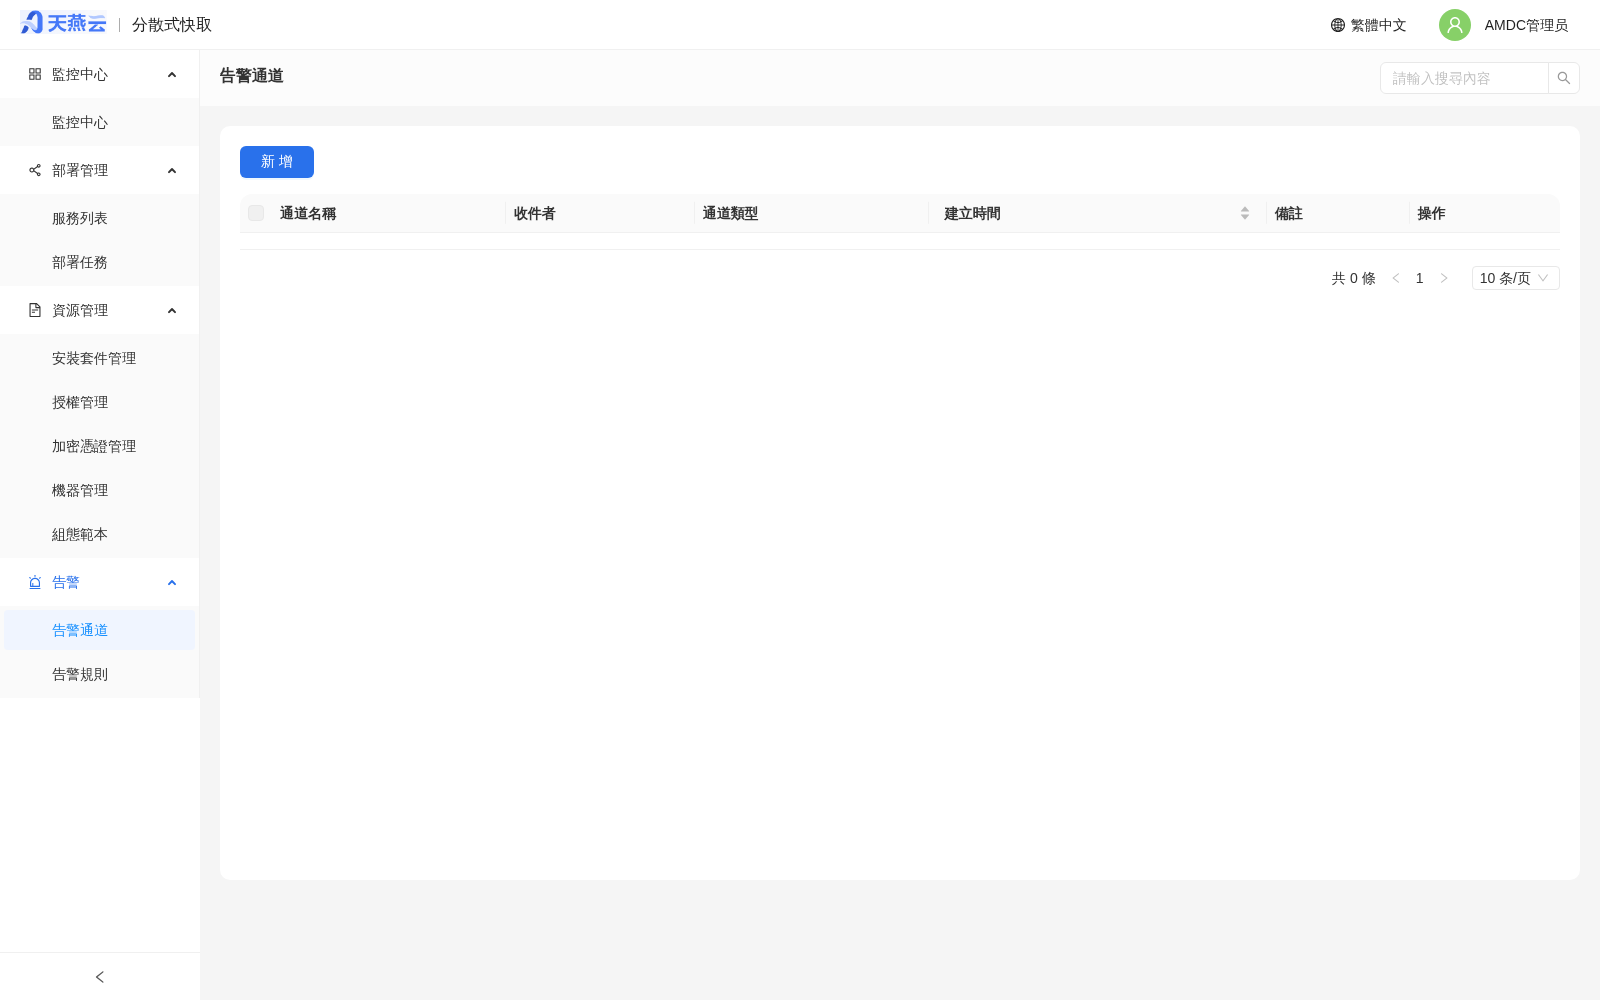Screen dimensions: 1600x1000
Task: Go to previous page arrow
Action: (x=1396, y=278)
